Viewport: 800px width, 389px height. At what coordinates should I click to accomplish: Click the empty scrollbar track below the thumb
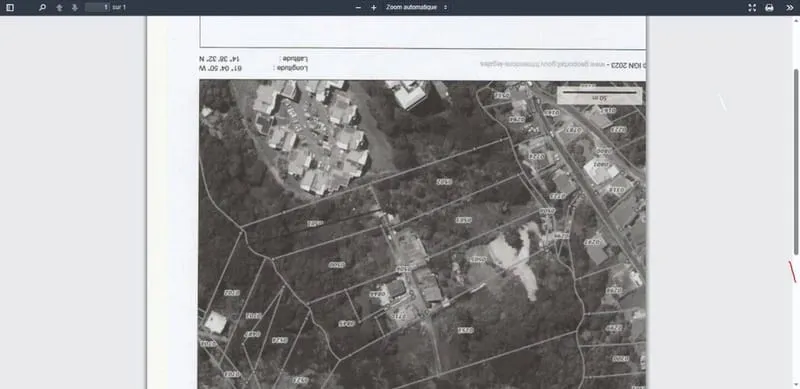click(796, 317)
